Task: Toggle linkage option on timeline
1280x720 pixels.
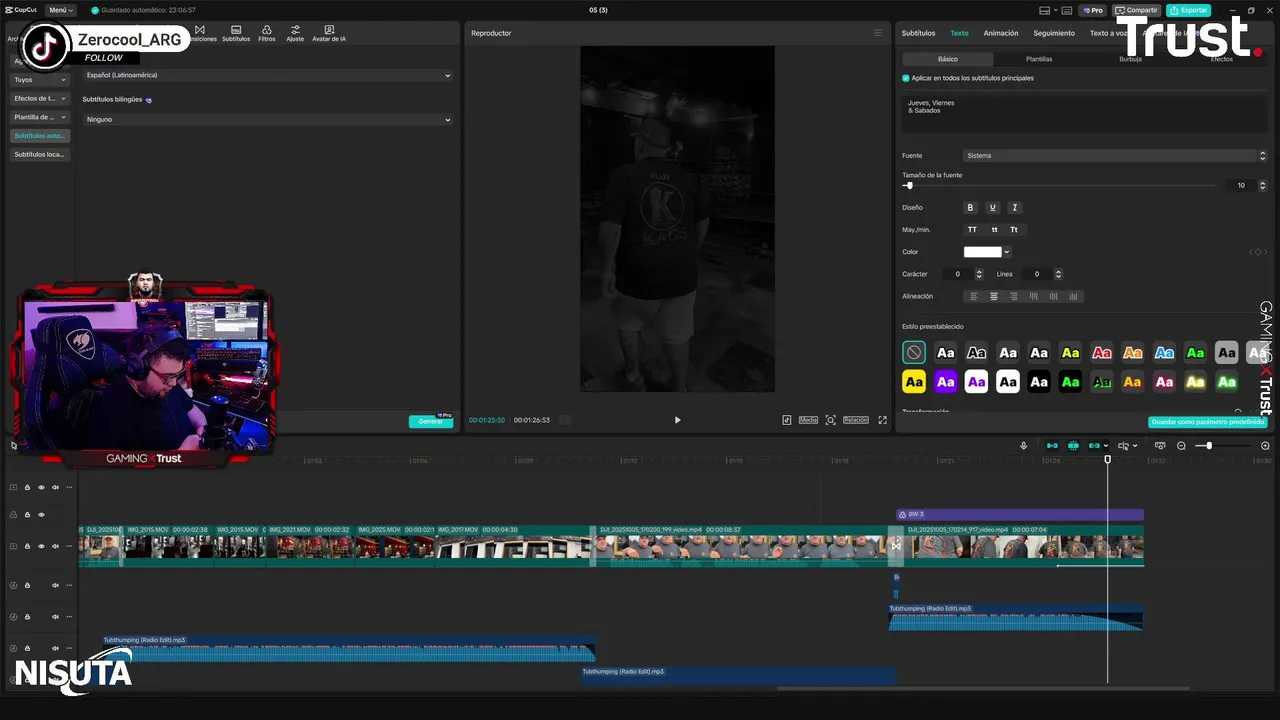Action: point(1094,446)
